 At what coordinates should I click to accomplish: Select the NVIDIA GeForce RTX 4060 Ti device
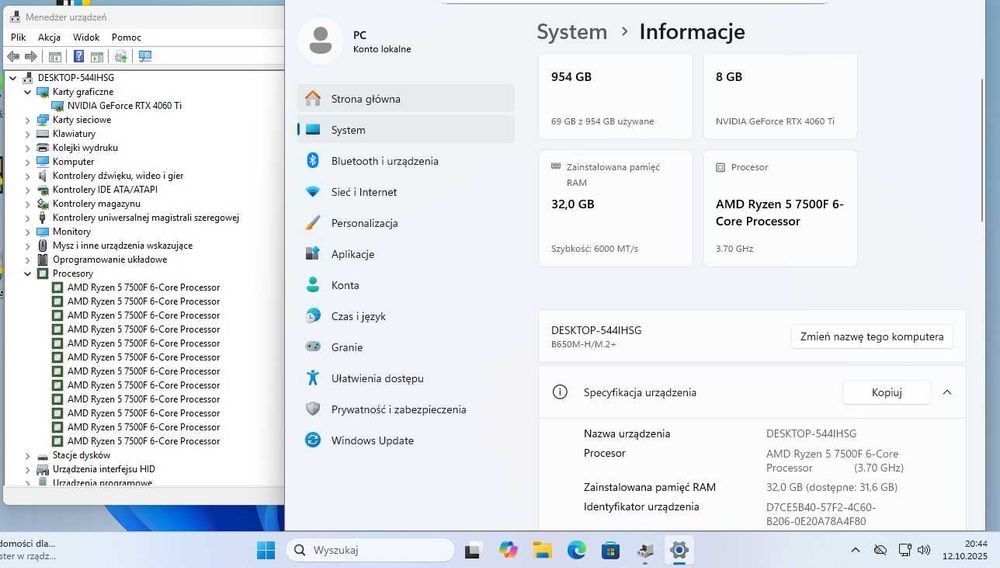click(124, 106)
